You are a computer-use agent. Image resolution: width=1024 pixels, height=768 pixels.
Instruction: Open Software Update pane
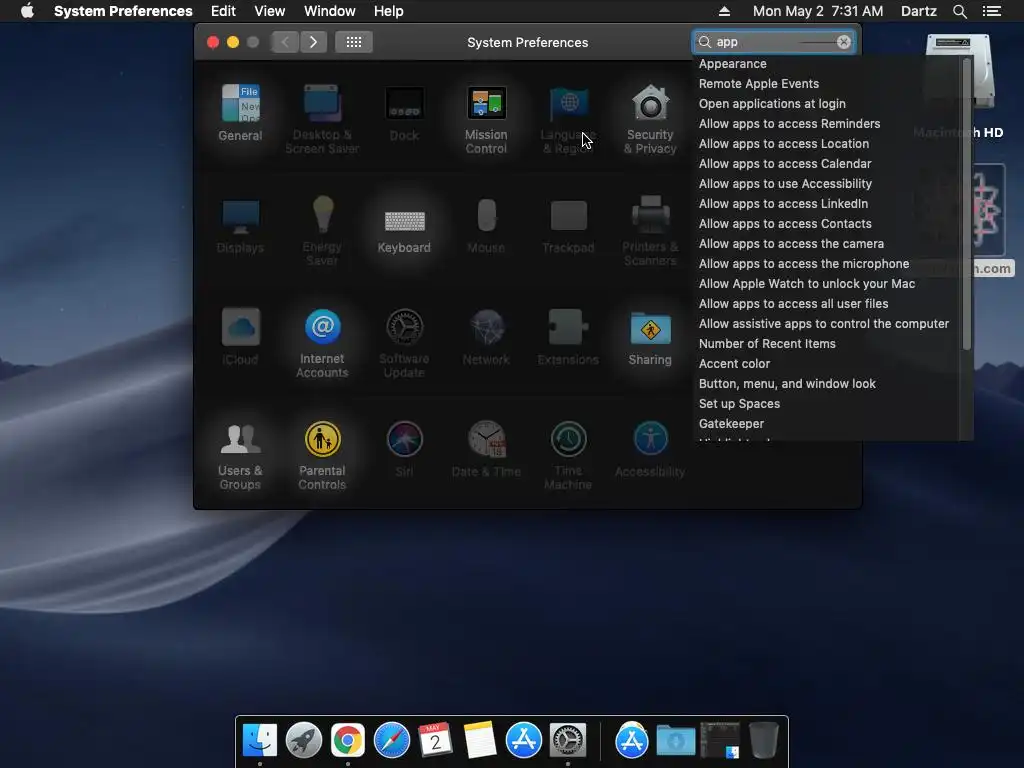[x=404, y=344]
